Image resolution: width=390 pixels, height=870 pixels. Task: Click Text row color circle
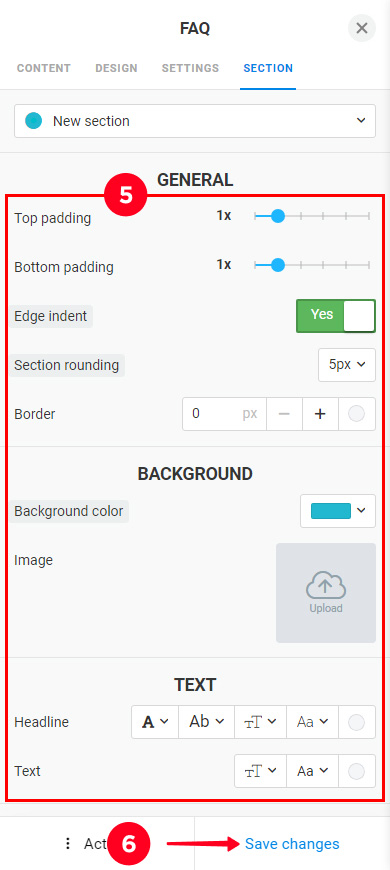[x=356, y=771]
